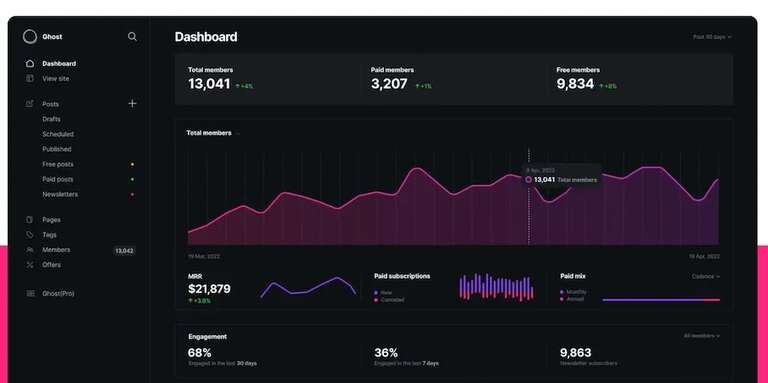Open the Free posts view
This screenshot has height=383, width=768.
point(58,165)
